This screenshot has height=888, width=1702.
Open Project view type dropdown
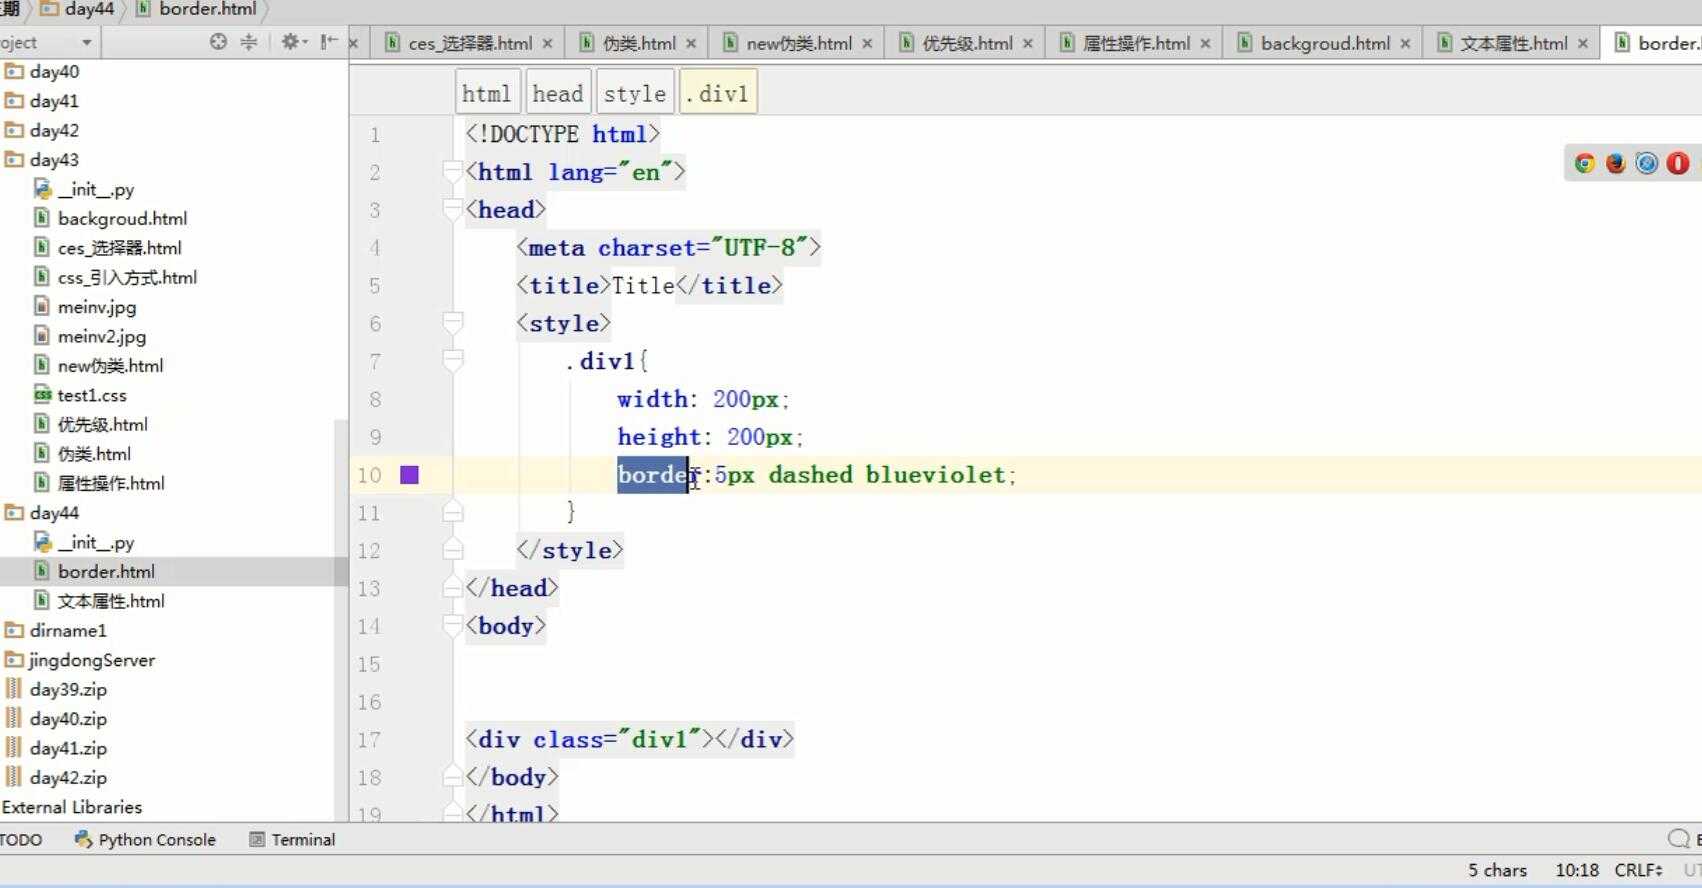coord(86,43)
